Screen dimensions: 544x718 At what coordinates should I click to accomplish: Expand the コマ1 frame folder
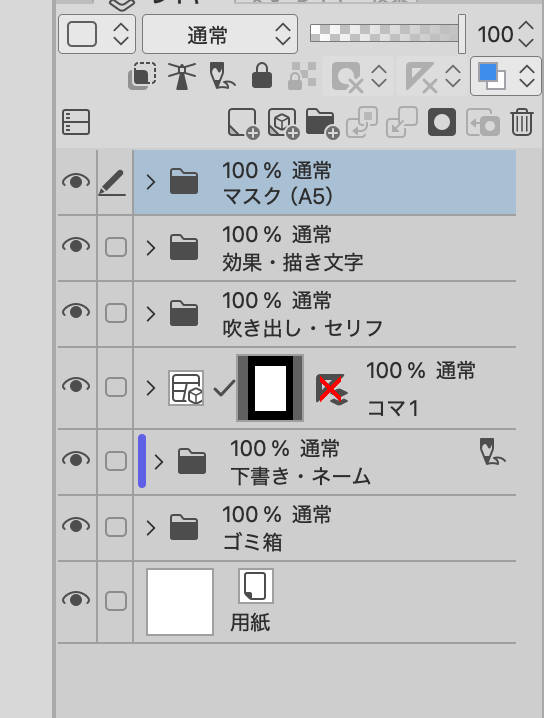click(x=151, y=388)
